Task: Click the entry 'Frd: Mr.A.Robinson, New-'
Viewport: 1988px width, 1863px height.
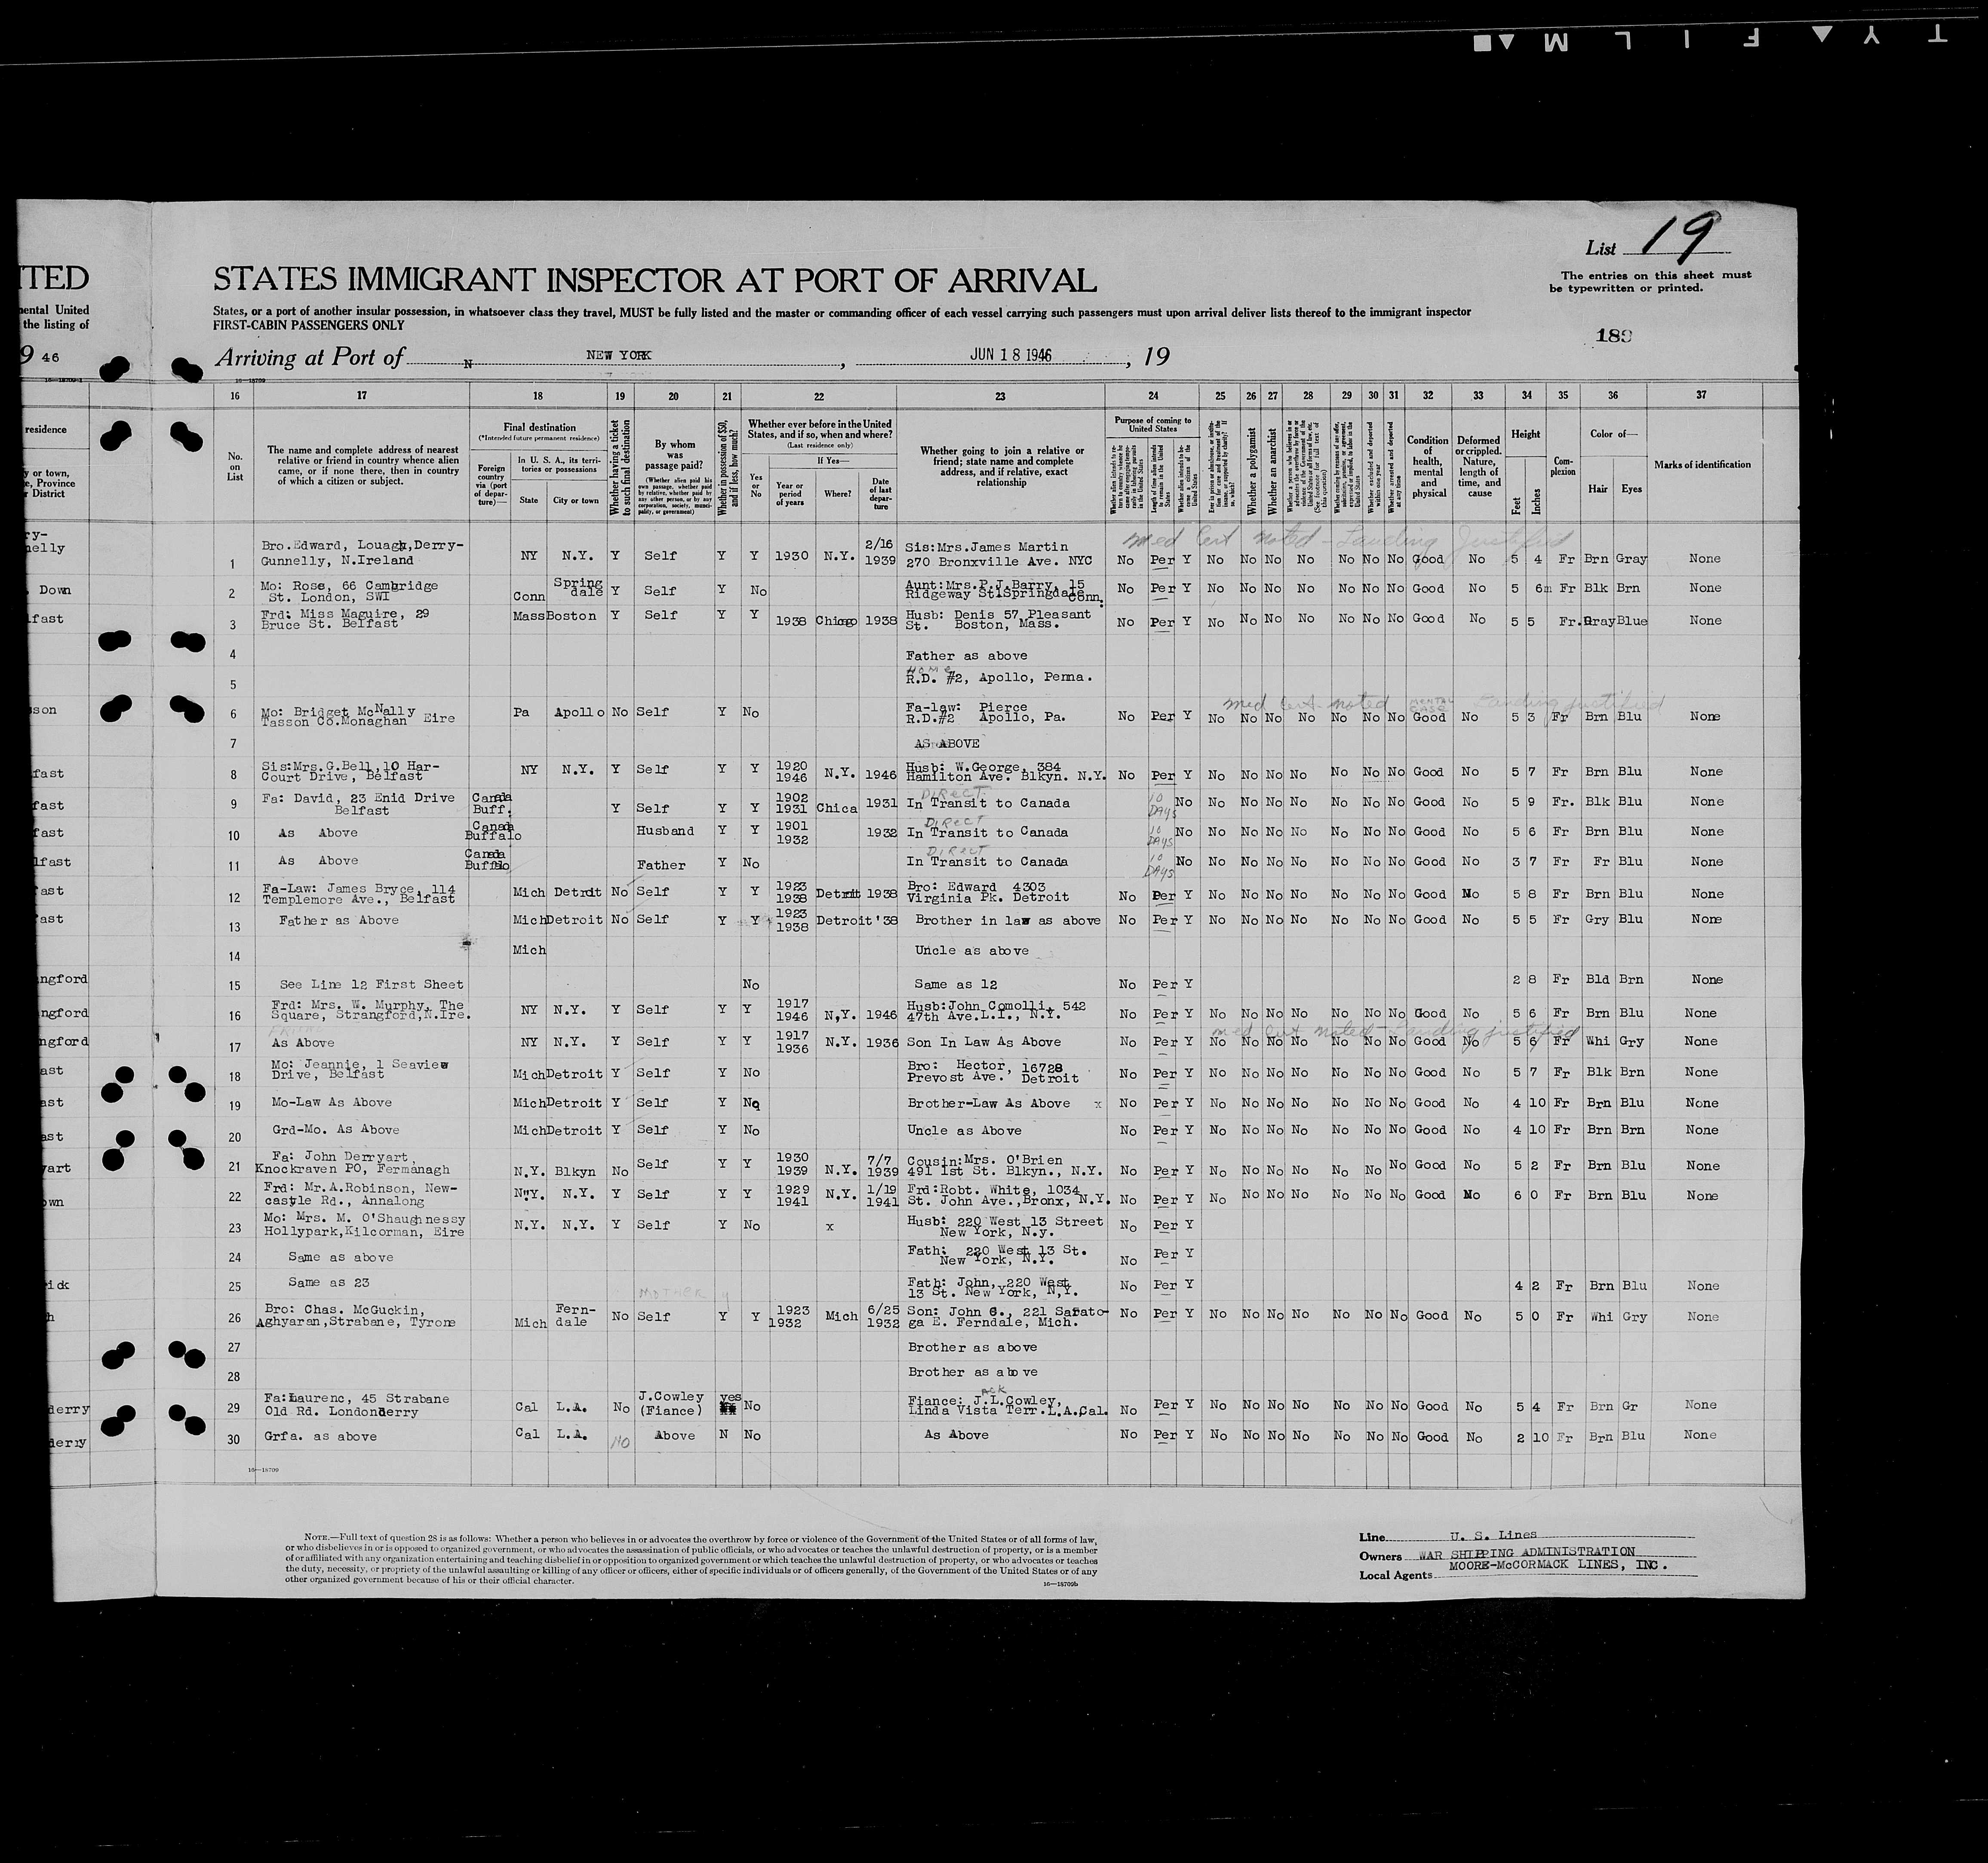Action: (x=360, y=1188)
